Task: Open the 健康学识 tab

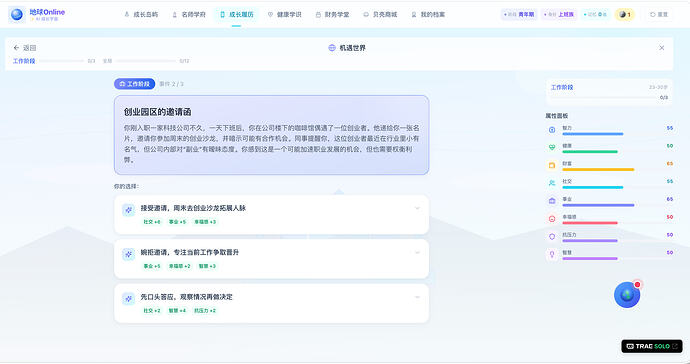Action: (x=284, y=15)
